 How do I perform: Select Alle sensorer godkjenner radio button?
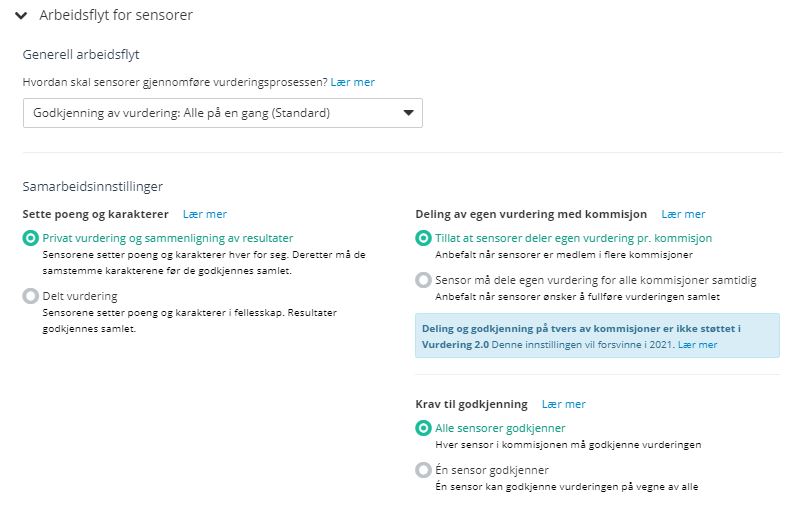(x=423, y=428)
